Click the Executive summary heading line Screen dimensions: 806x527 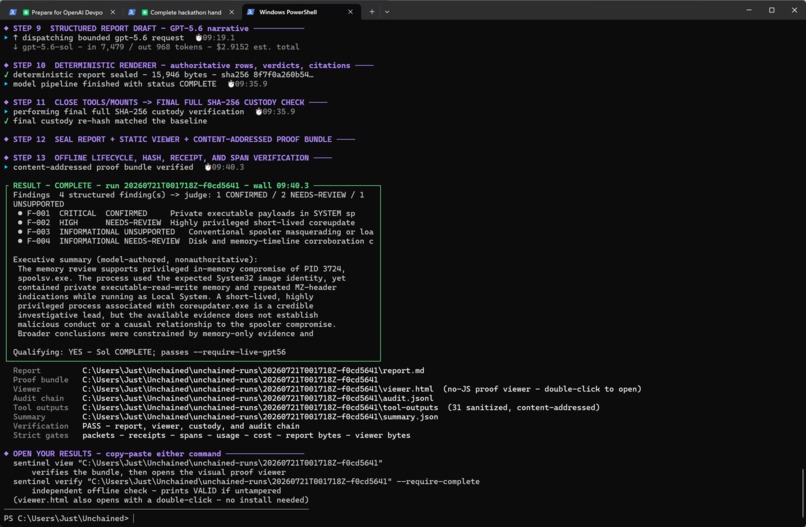point(135,260)
